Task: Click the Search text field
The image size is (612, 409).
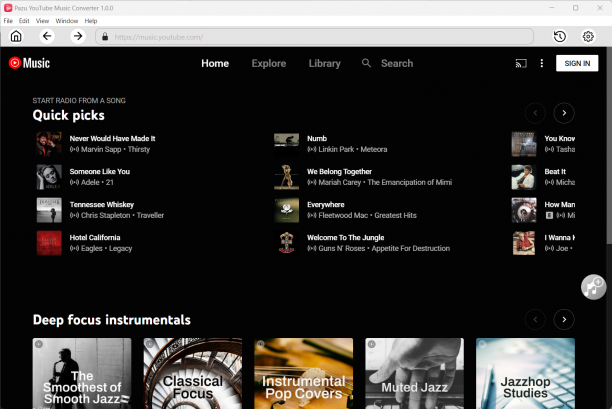Action: [x=397, y=63]
